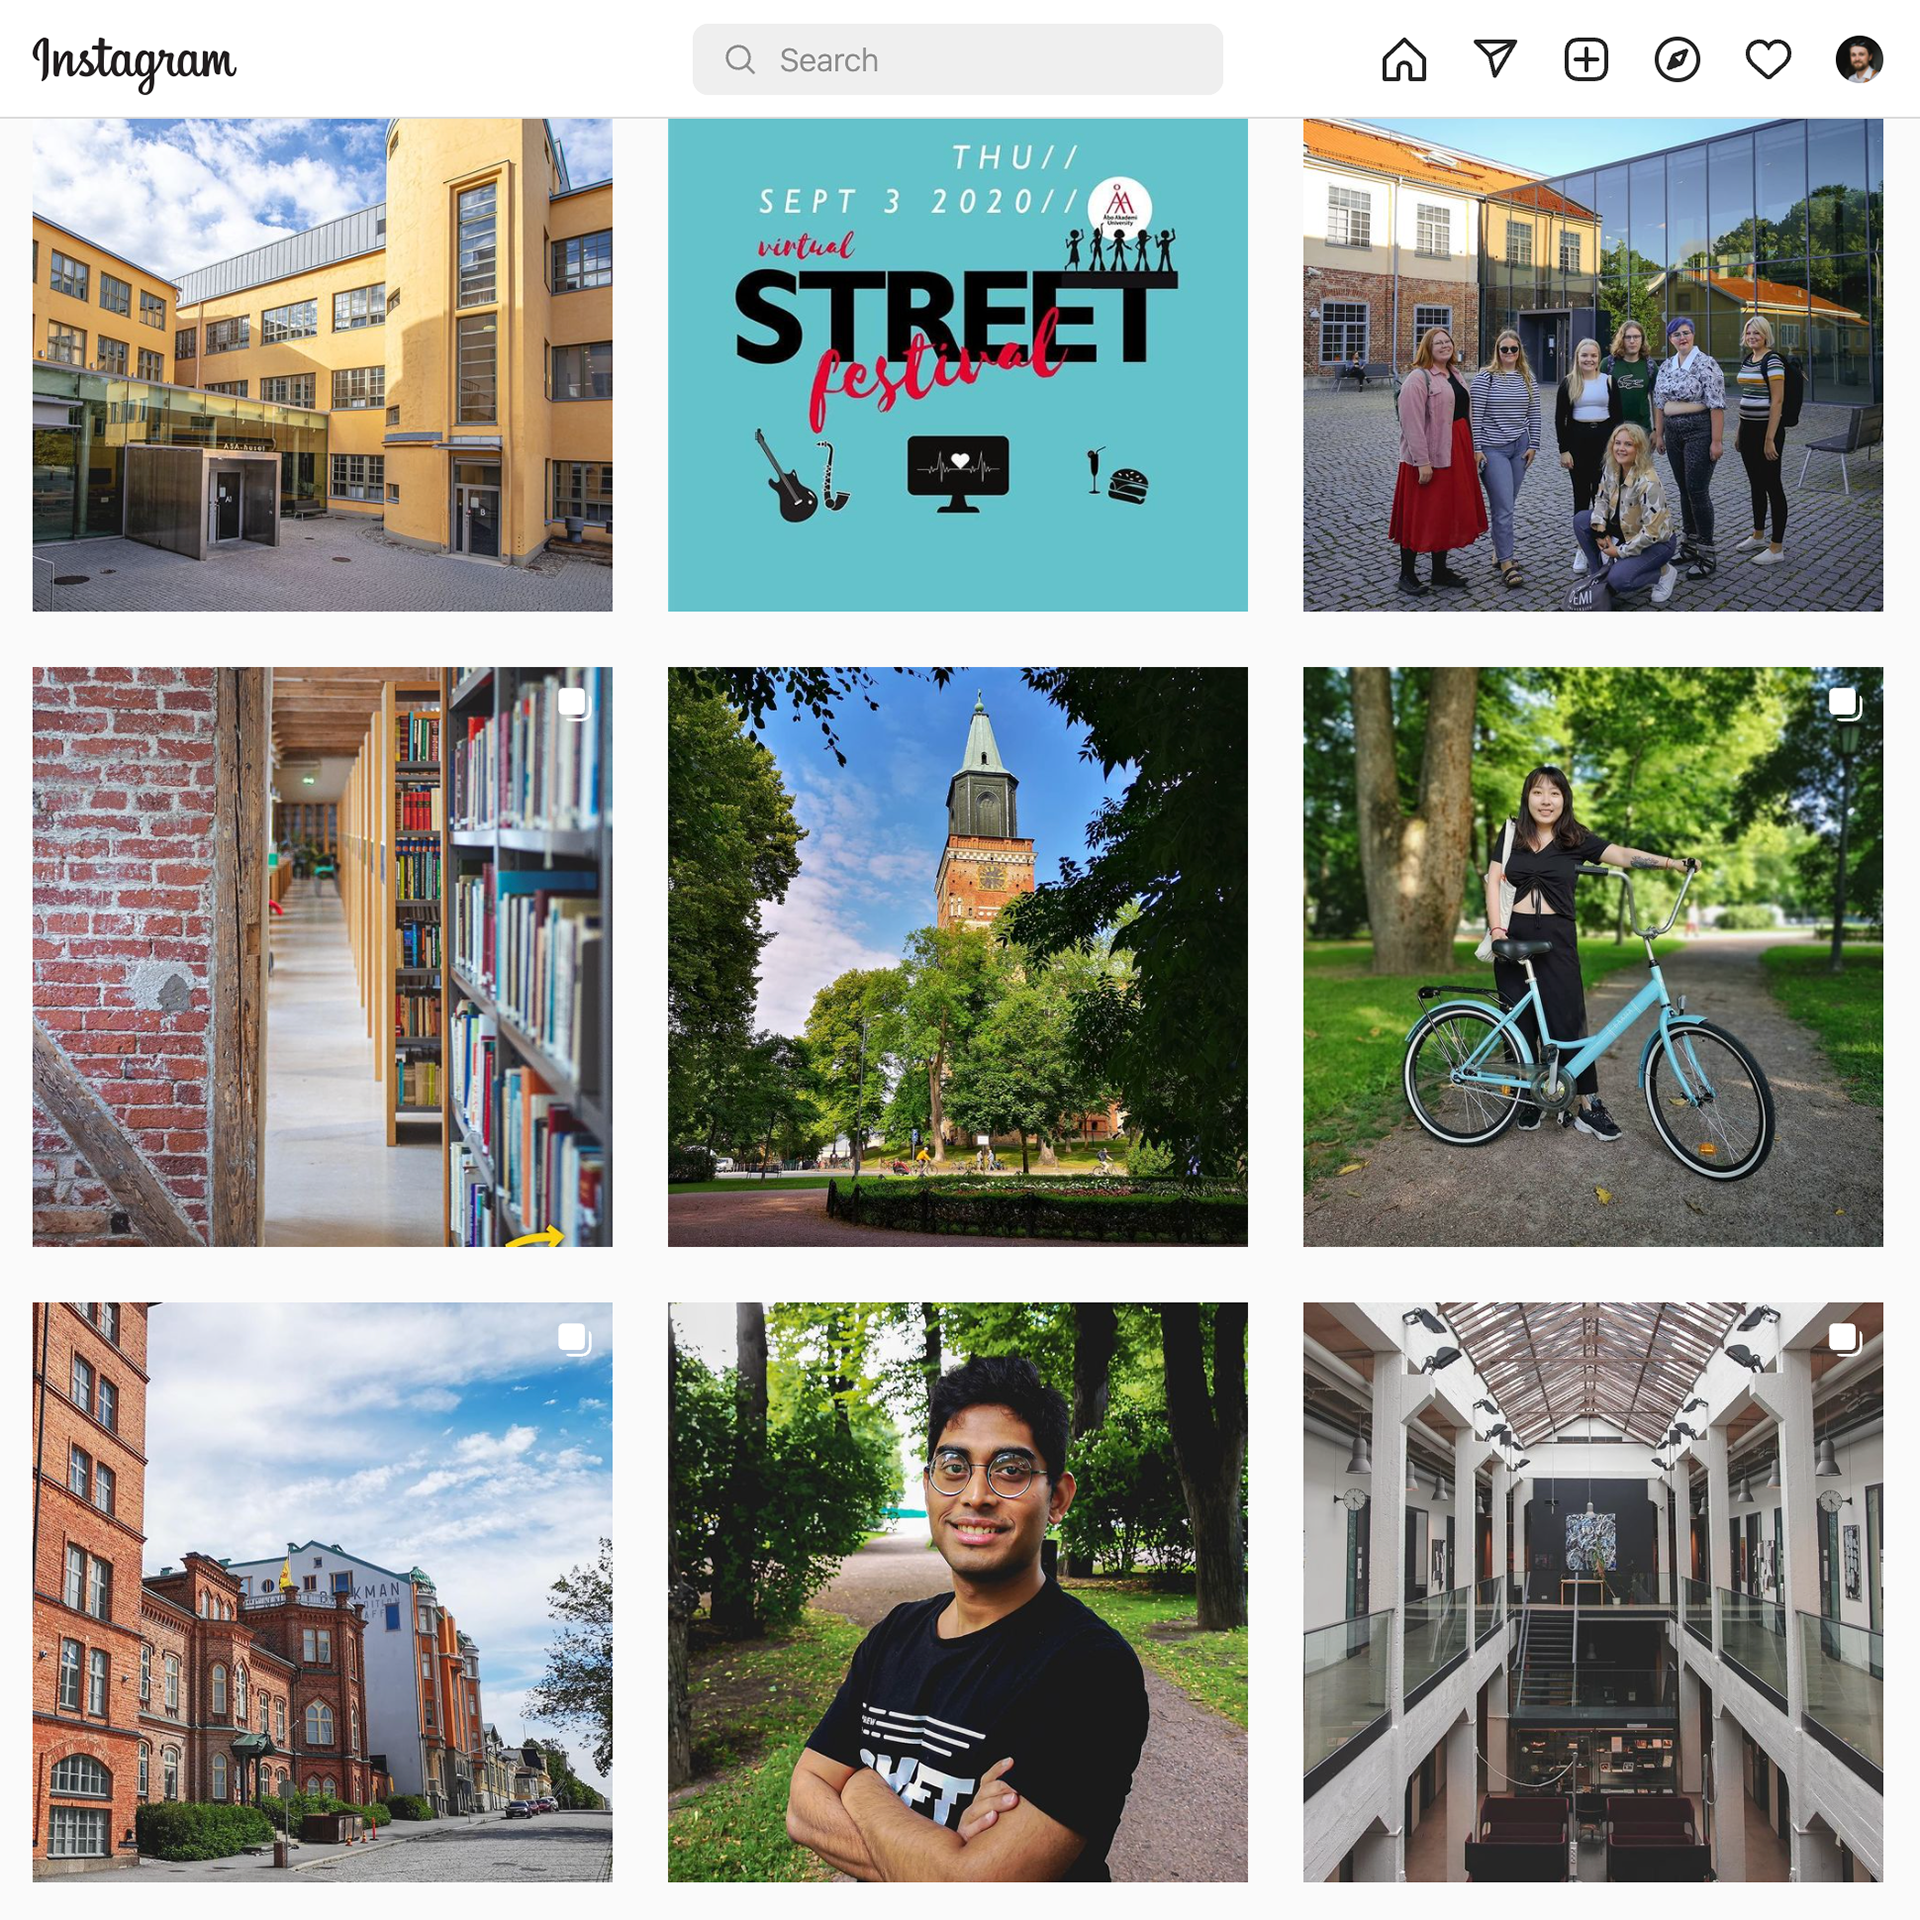Focus the Search input field
Viewport: 1920px width, 1920px height.
957,60
